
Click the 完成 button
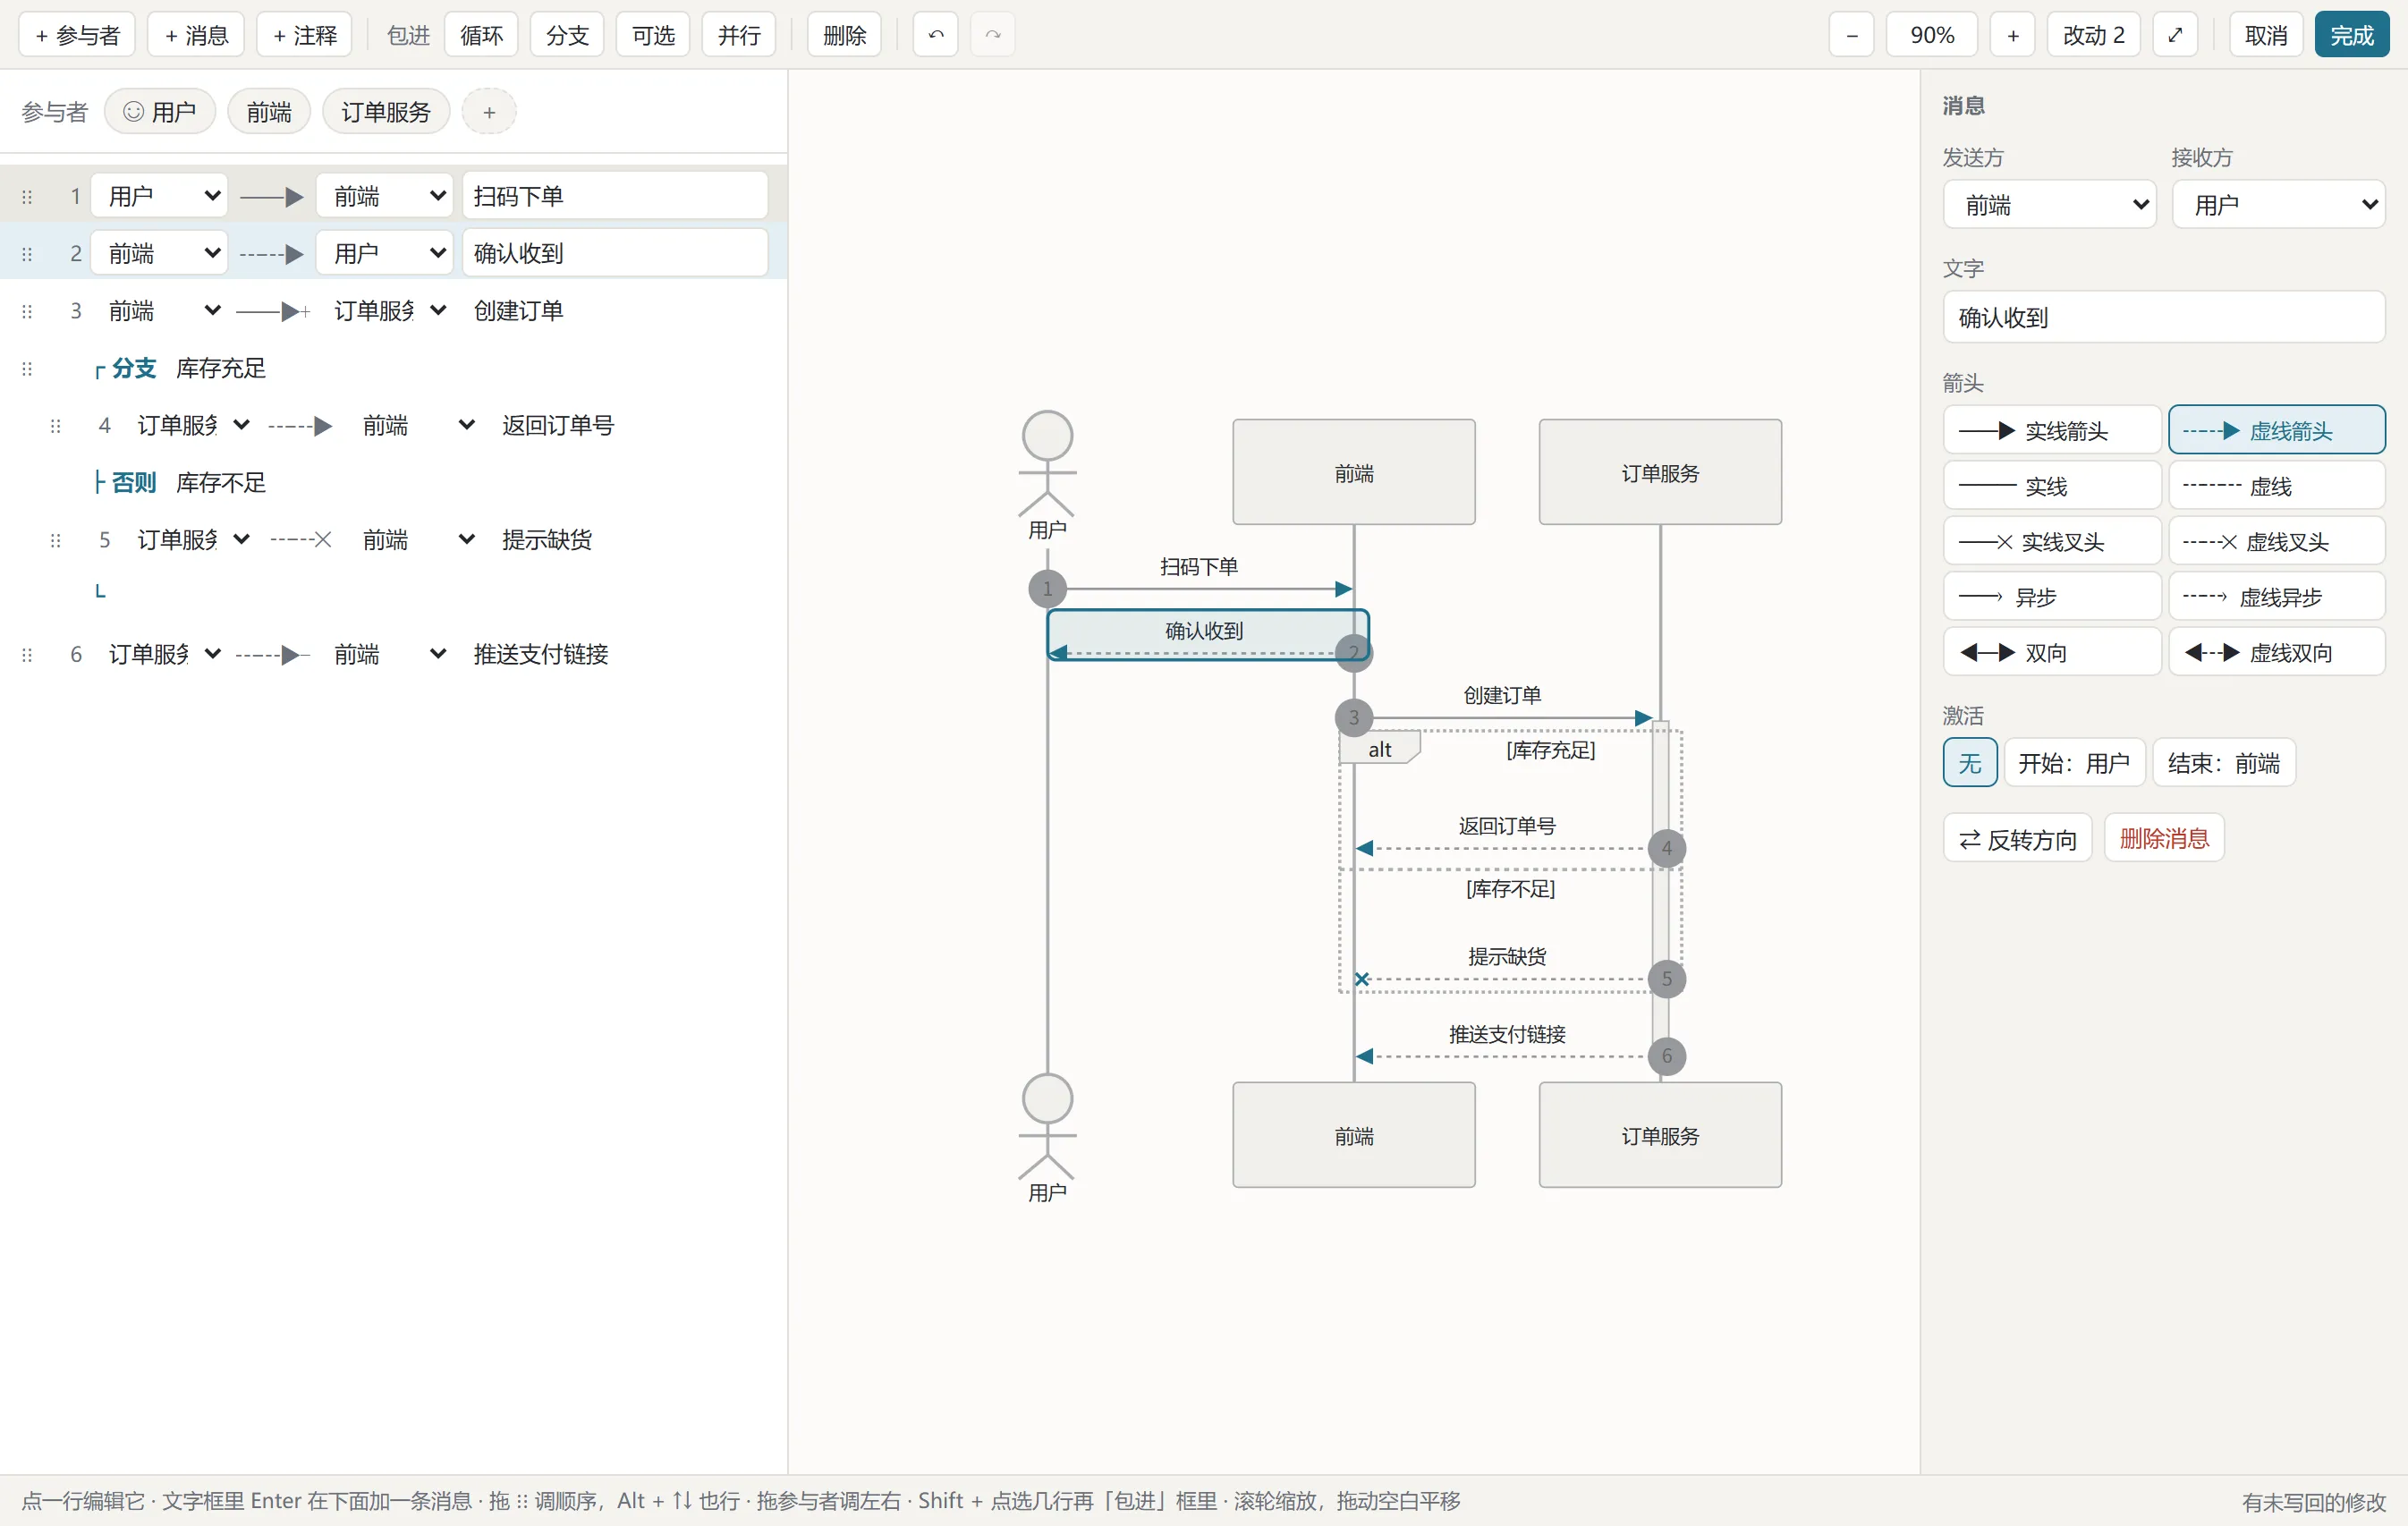click(x=2351, y=35)
